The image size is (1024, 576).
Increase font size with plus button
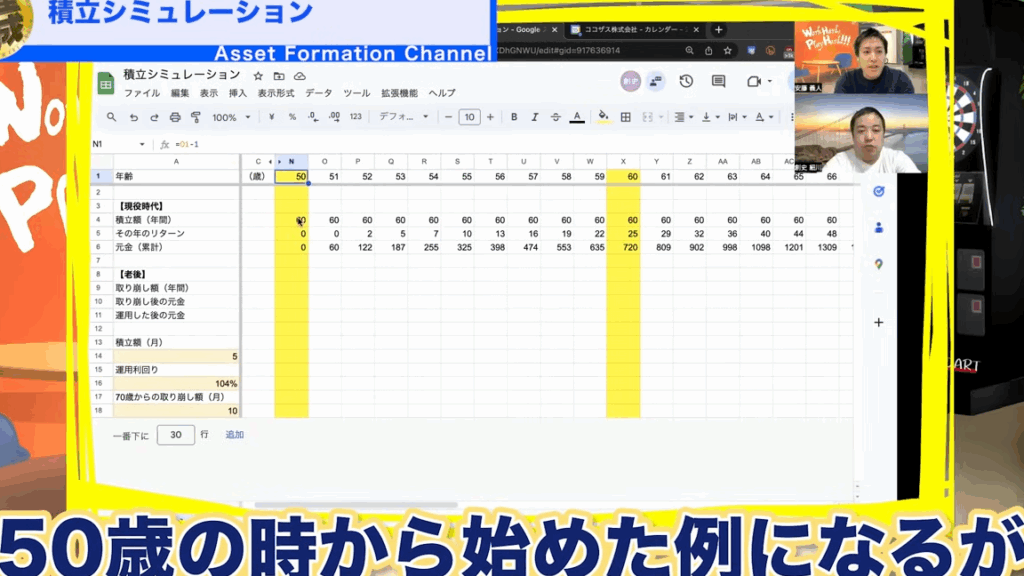[490, 117]
